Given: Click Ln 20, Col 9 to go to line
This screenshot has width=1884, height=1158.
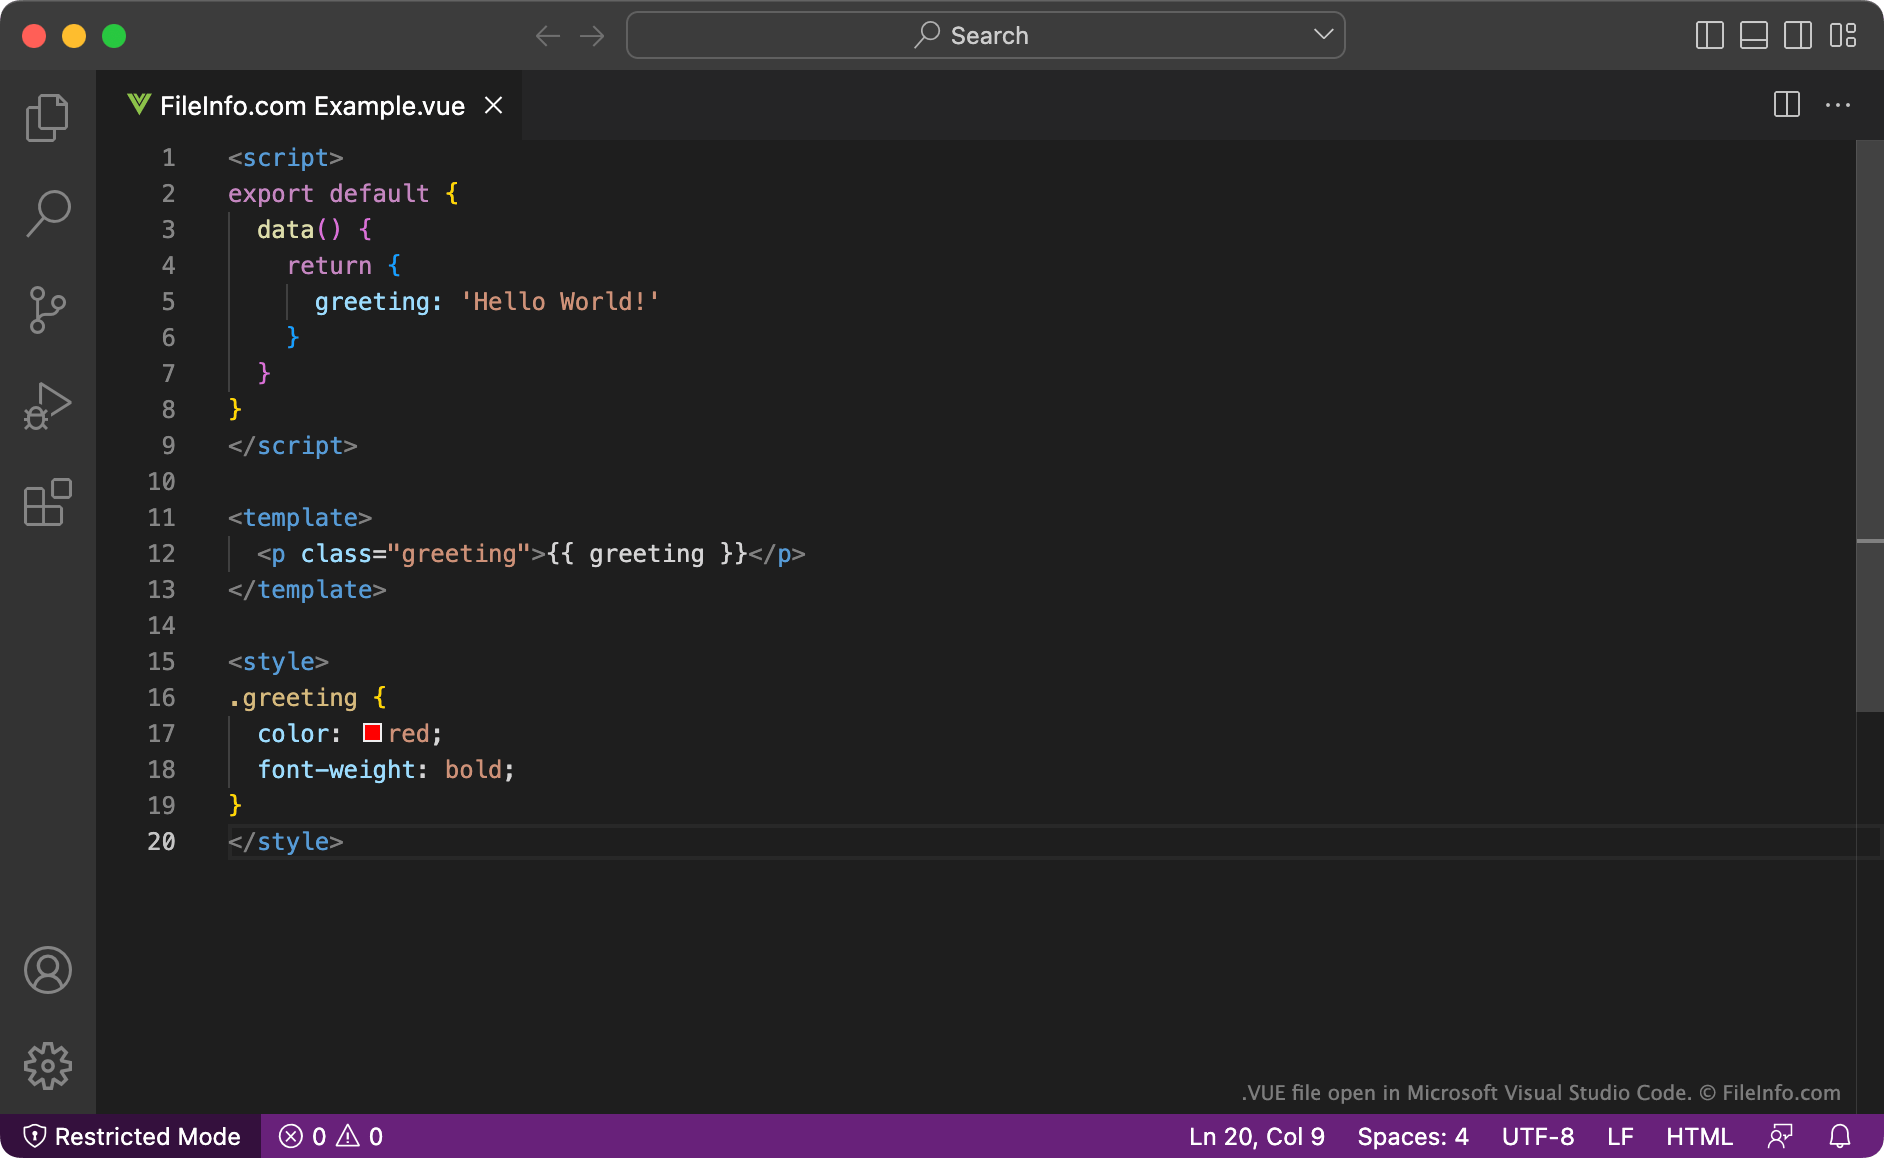Looking at the screenshot, I should pos(1256,1136).
